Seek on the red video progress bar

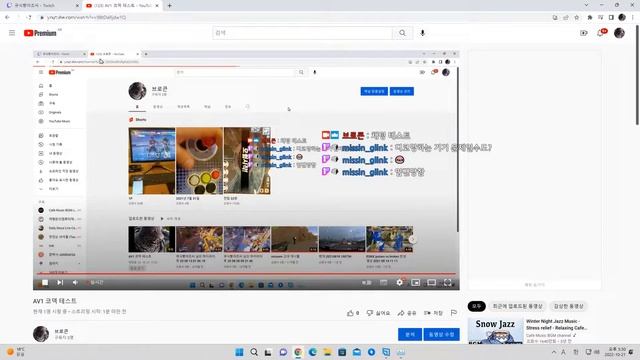coord(246,274)
